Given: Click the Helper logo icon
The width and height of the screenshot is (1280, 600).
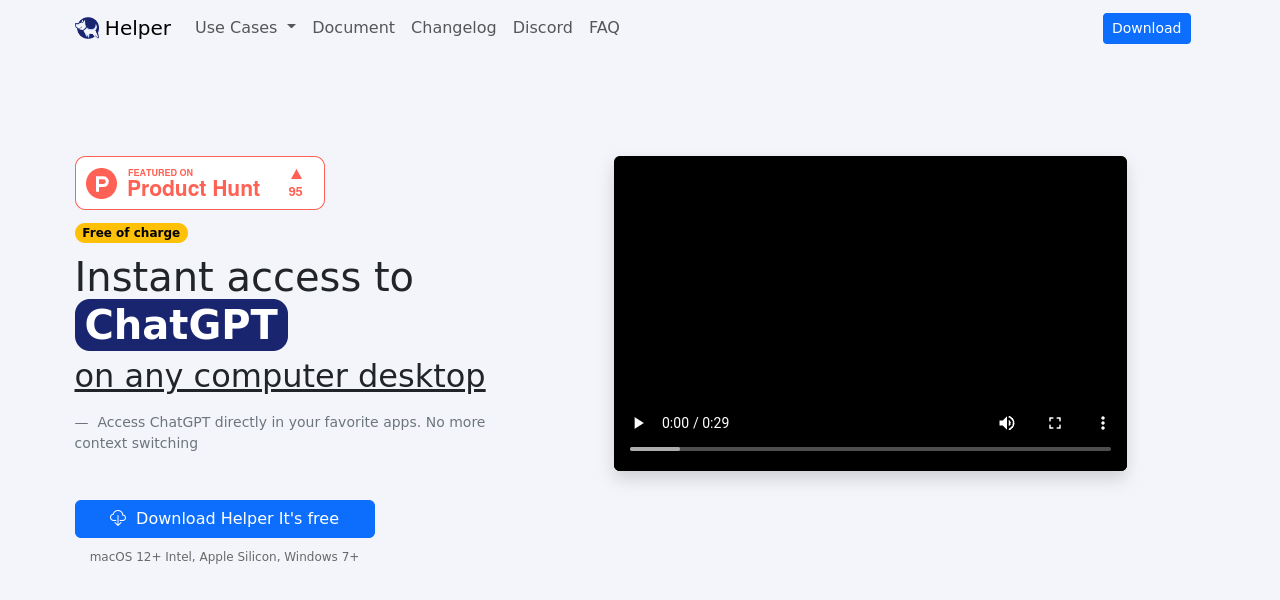Looking at the screenshot, I should [87, 28].
